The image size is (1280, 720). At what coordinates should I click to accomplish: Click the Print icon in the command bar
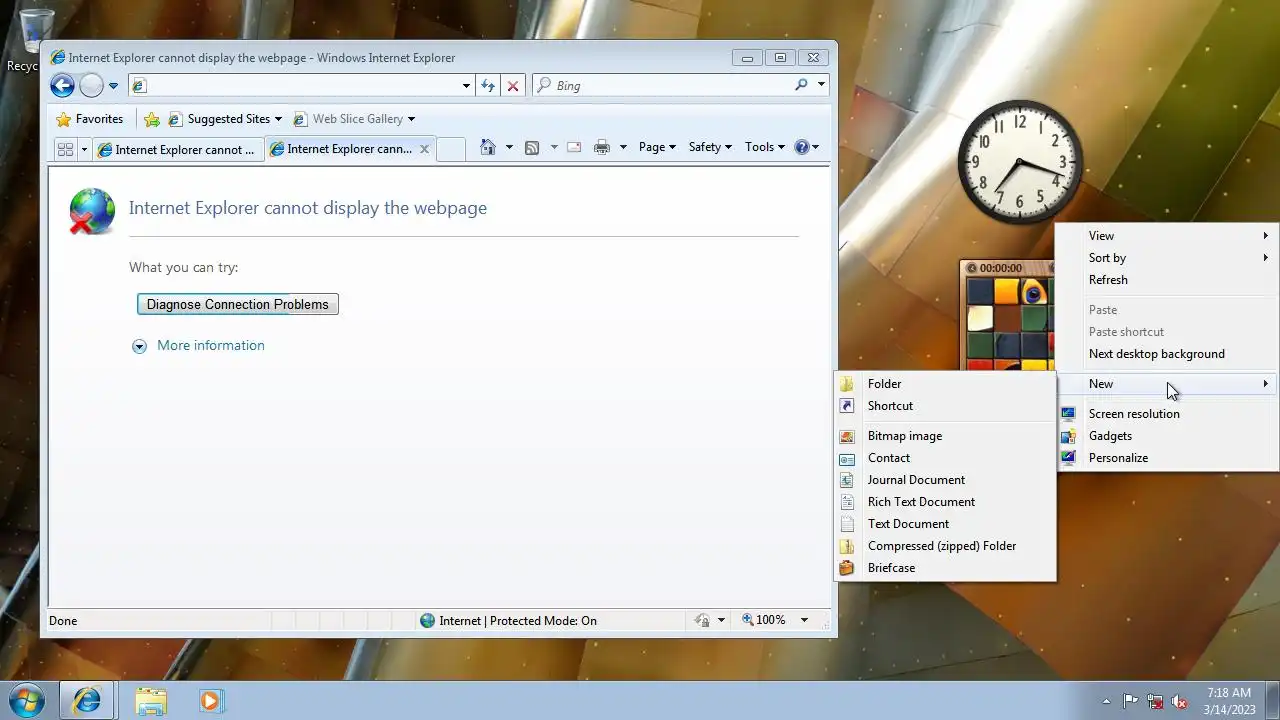(x=601, y=147)
